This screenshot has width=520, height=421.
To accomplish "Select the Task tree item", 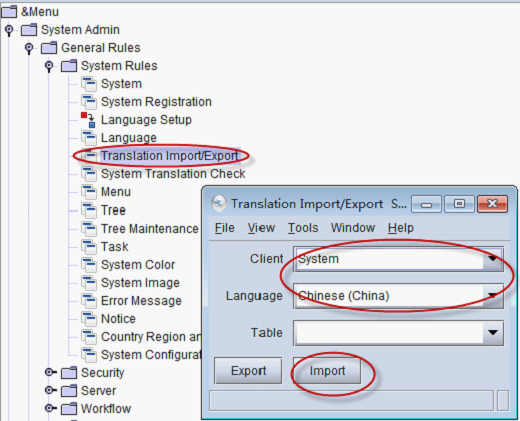I will click(x=115, y=247).
